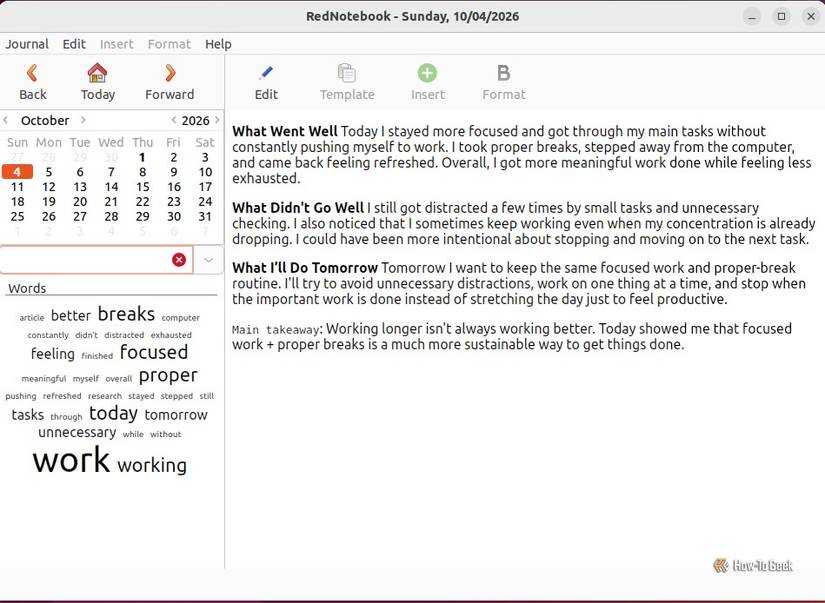Click 'today' in the word cloud
Image resolution: width=825 pixels, height=603 pixels.
[x=113, y=413]
